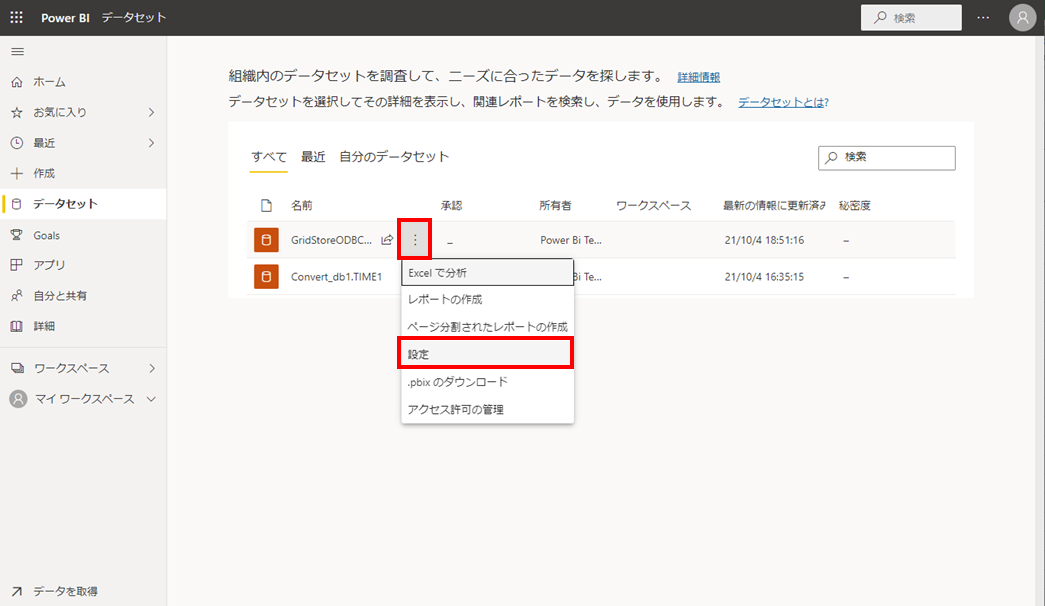Click the GridStoreODBC dataset orange icon

pos(265,240)
